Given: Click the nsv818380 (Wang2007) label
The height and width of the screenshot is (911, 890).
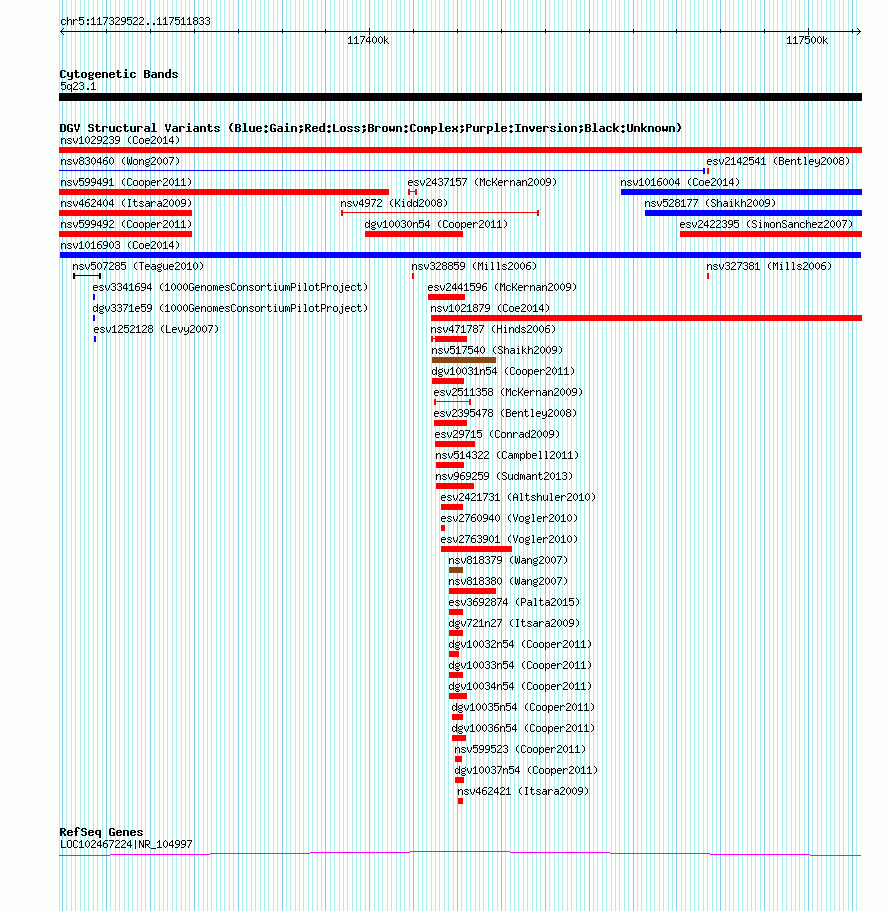Looking at the screenshot, I should (508, 581).
